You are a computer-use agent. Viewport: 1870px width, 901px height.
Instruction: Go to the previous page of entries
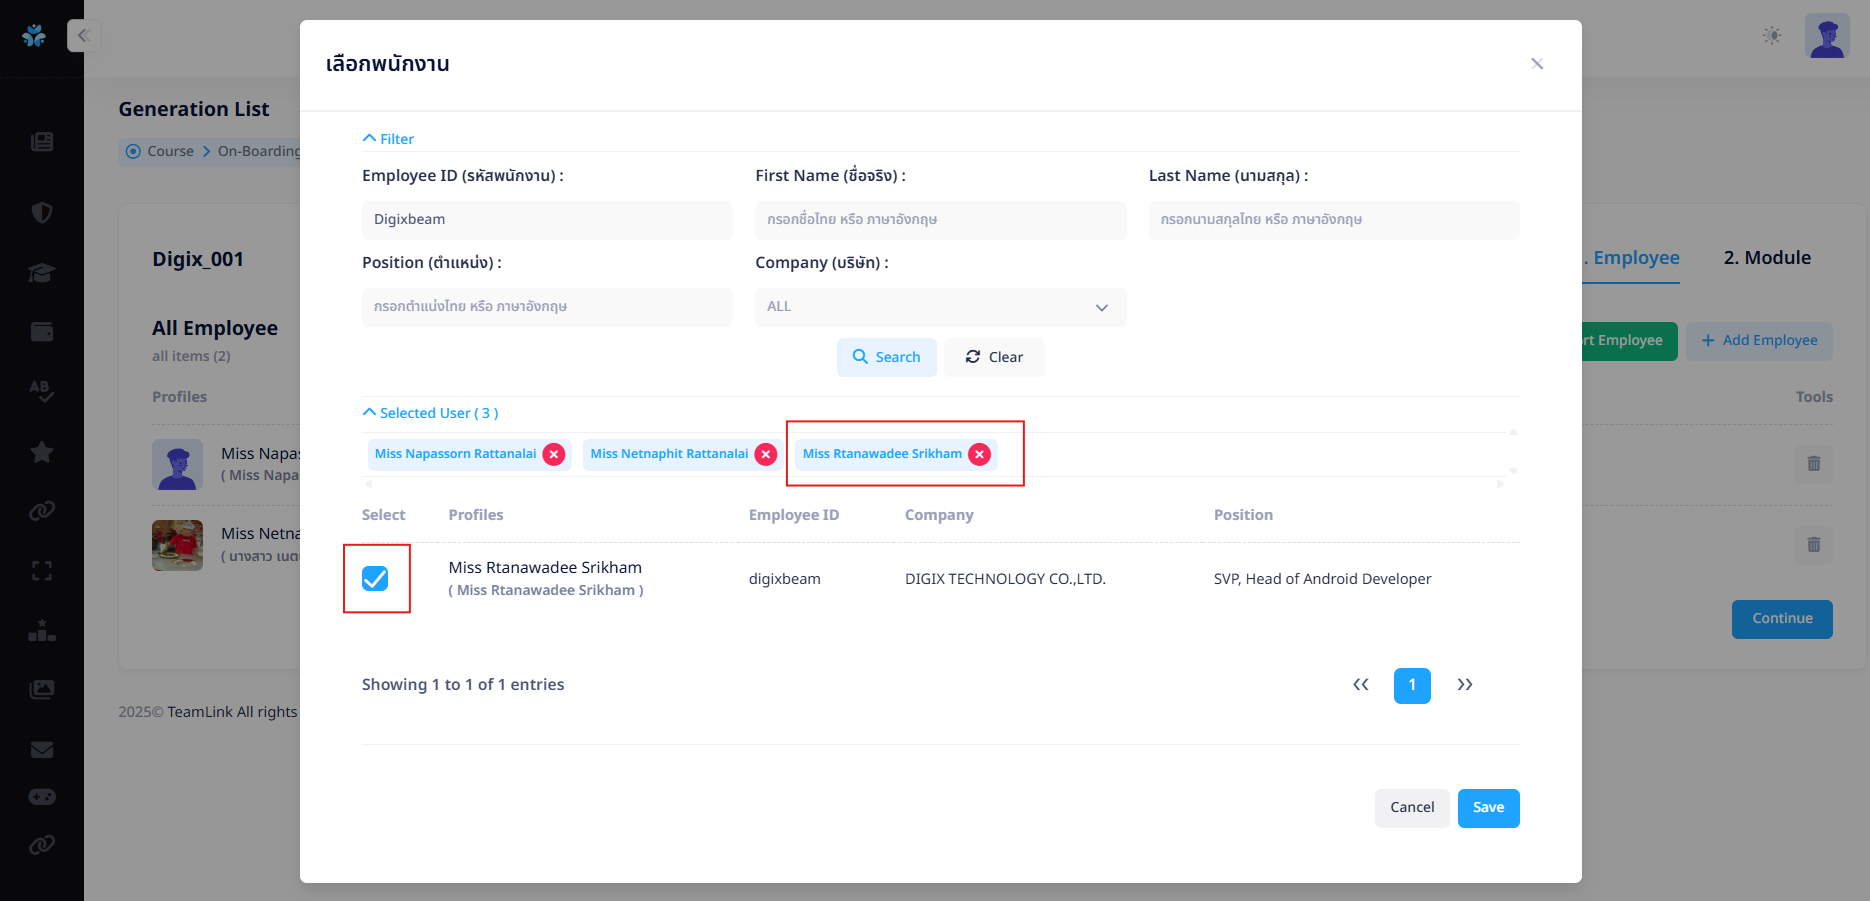(x=1360, y=685)
